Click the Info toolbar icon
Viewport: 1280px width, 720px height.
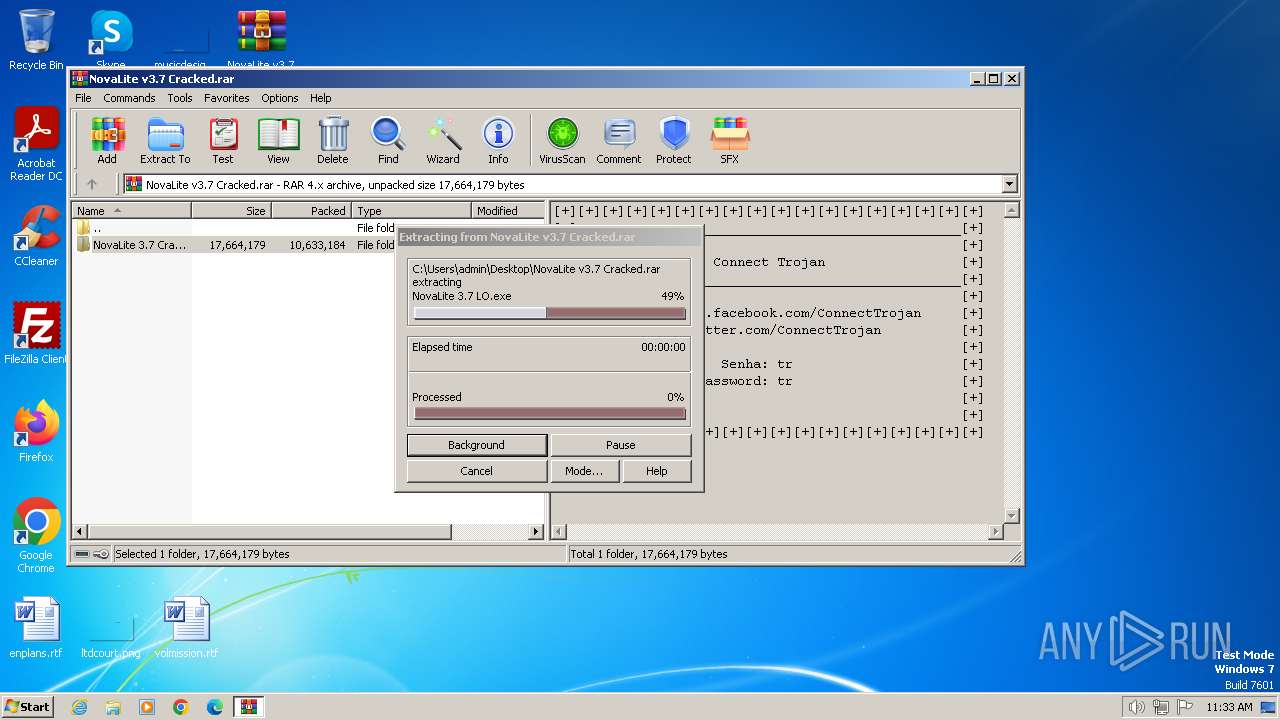pos(498,140)
